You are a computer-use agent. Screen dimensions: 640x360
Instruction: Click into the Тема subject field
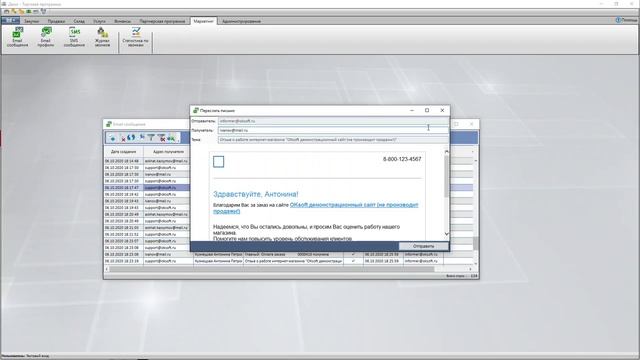333,140
